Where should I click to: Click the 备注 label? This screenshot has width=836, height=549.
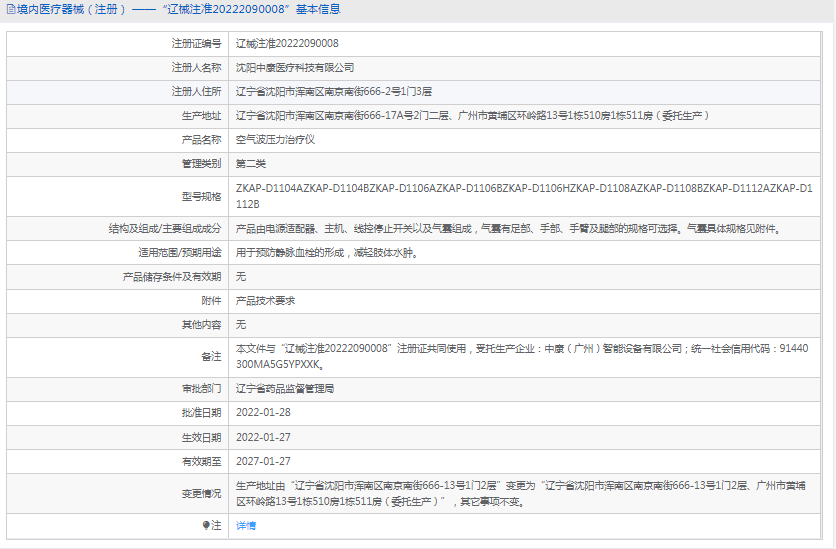tap(211, 357)
